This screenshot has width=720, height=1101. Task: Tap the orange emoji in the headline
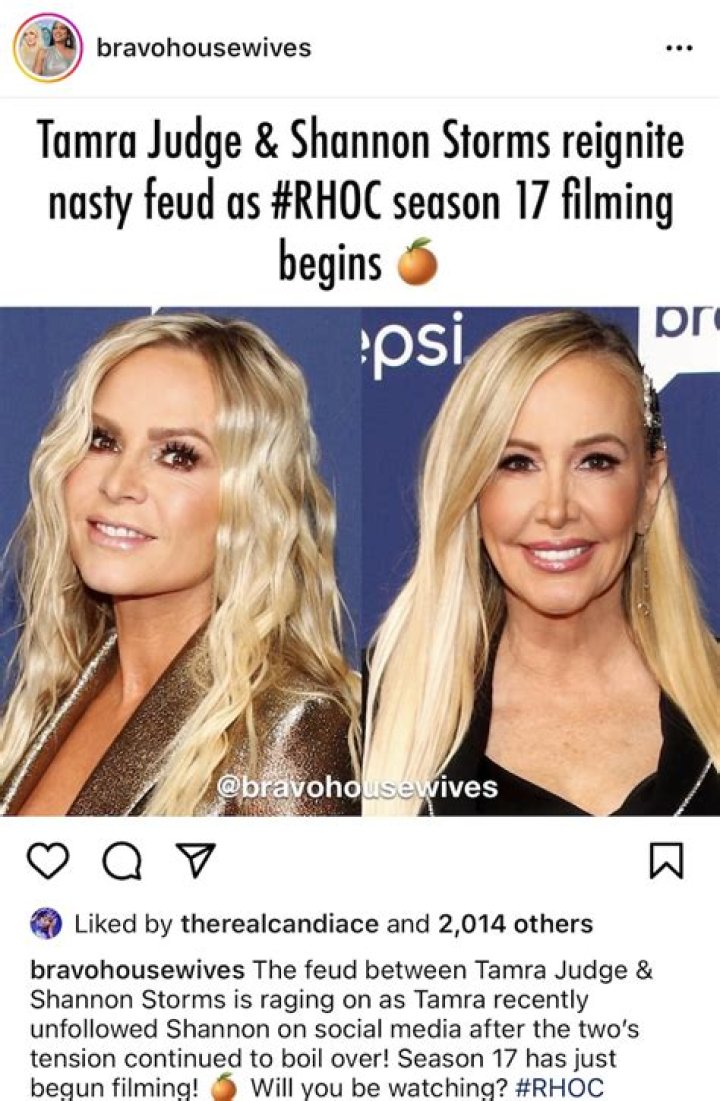click(x=417, y=262)
